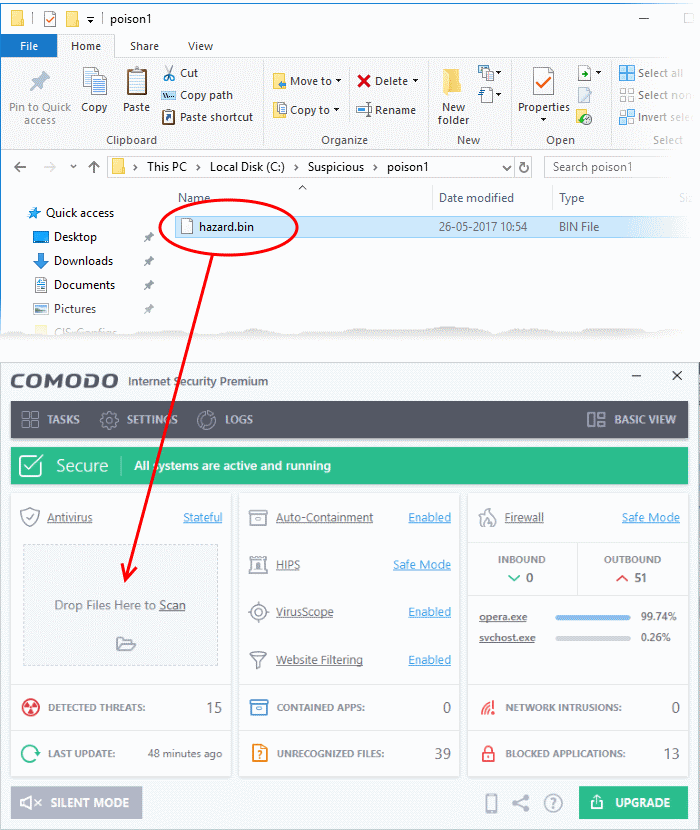Click the Contained Apps icon
Image resolution: width=700 pixels, height=830 pixels.
click(x=259, y=707)
